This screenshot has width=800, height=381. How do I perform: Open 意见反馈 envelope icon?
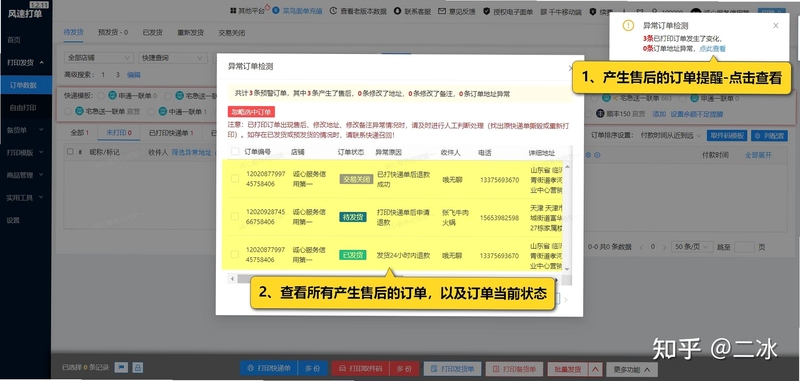tap(442, 11)
